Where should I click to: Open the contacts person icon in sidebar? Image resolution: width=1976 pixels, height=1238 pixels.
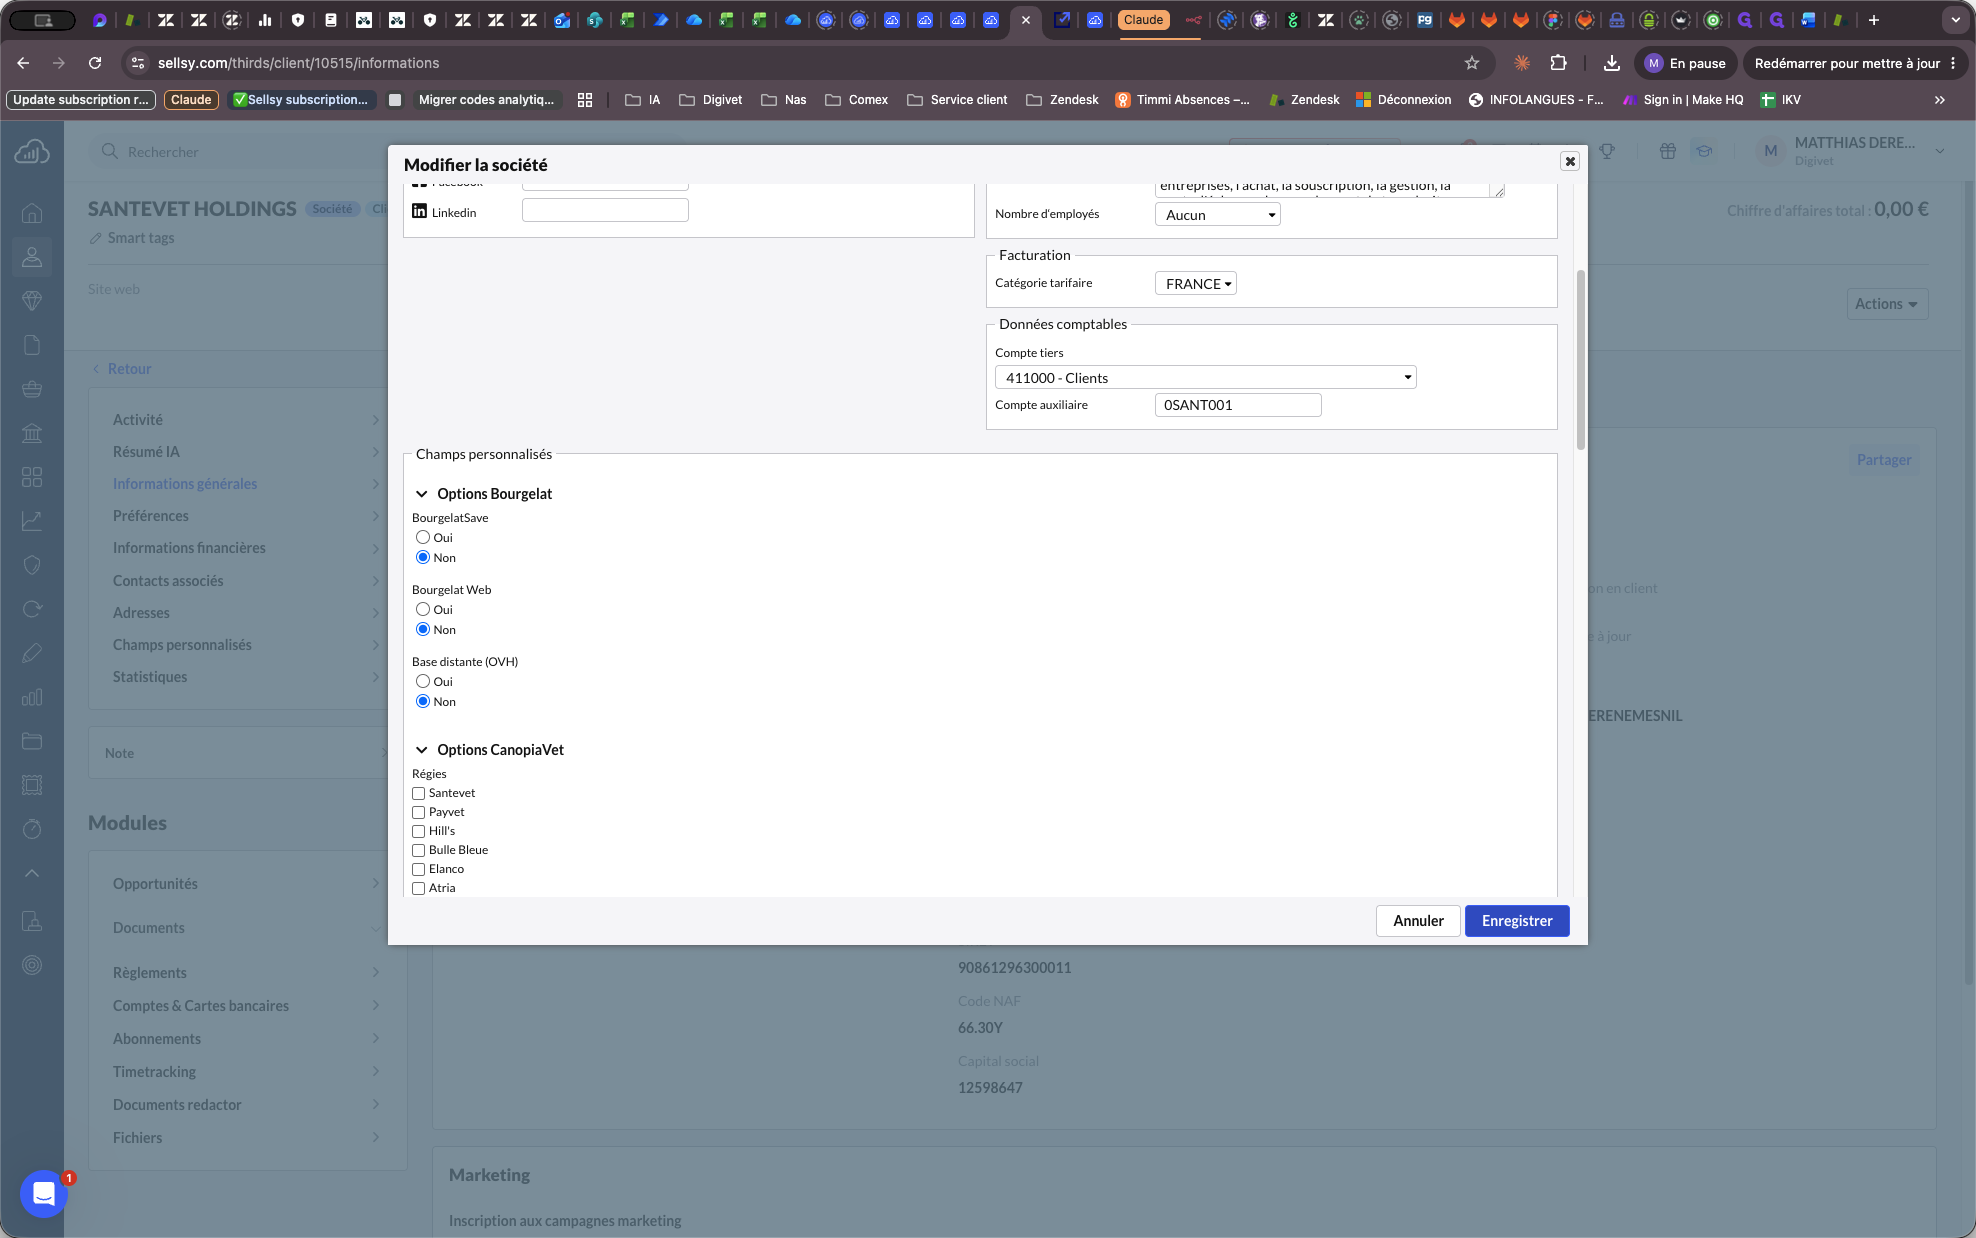pyautogui.click(x=32, y=257)
